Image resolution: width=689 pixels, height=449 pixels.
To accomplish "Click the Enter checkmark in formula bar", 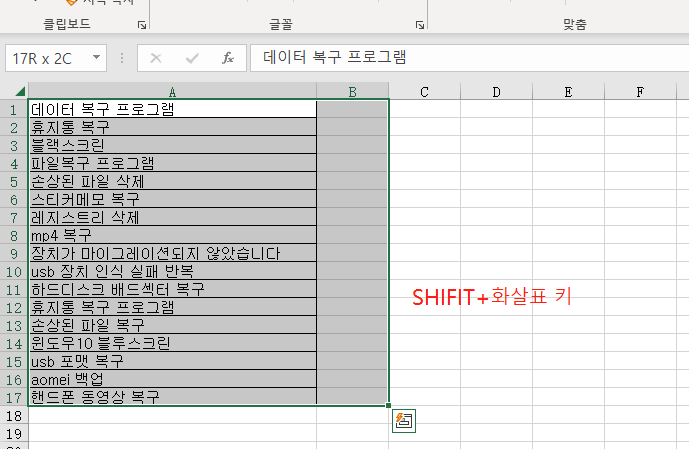I will point(192,58).
